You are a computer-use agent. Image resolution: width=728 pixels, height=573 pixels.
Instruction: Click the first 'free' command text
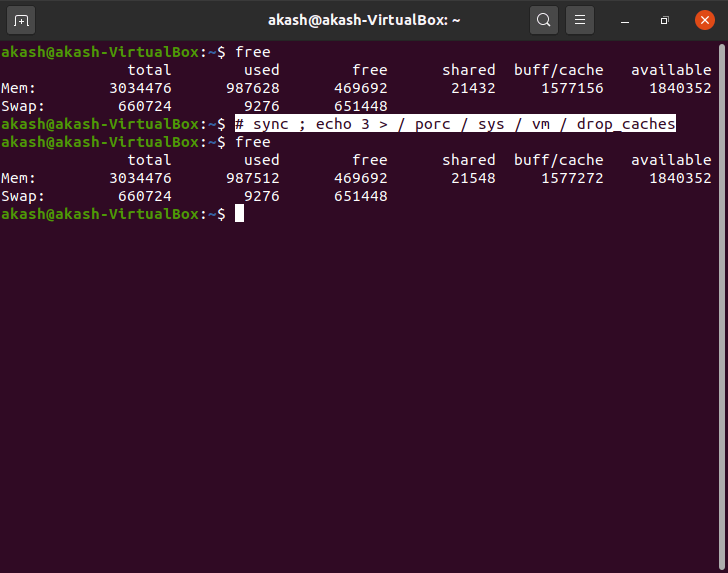(253, 52)
